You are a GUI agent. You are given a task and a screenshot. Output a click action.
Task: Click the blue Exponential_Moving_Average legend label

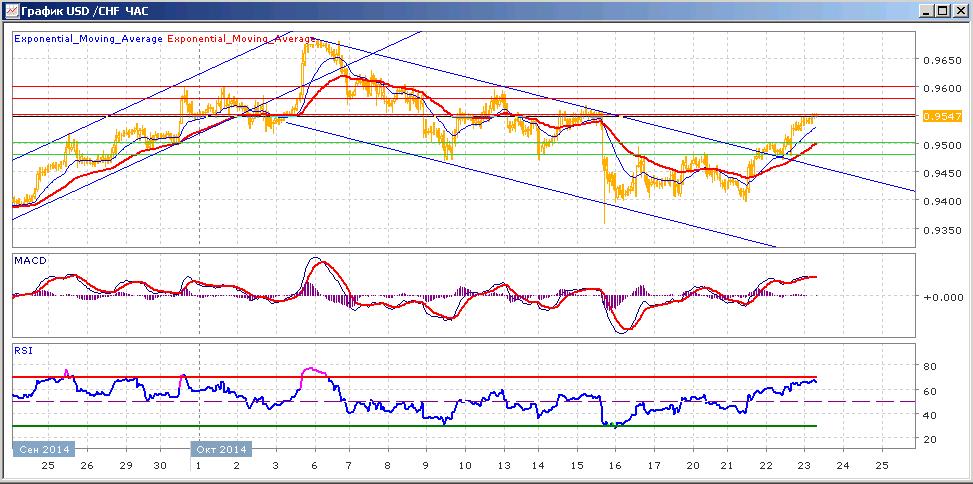[x=88, y=38]
